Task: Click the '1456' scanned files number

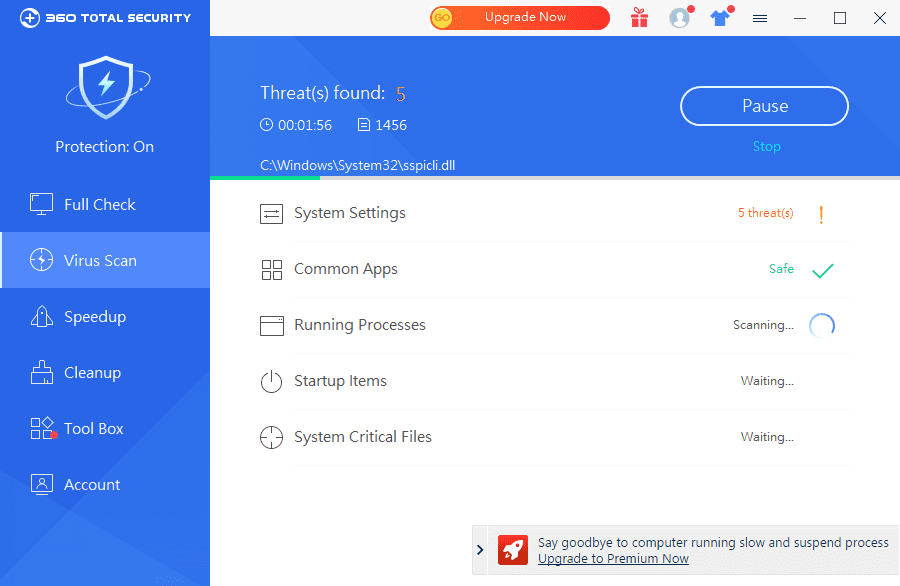Action: pyautogui.click(x=391, y=125)
